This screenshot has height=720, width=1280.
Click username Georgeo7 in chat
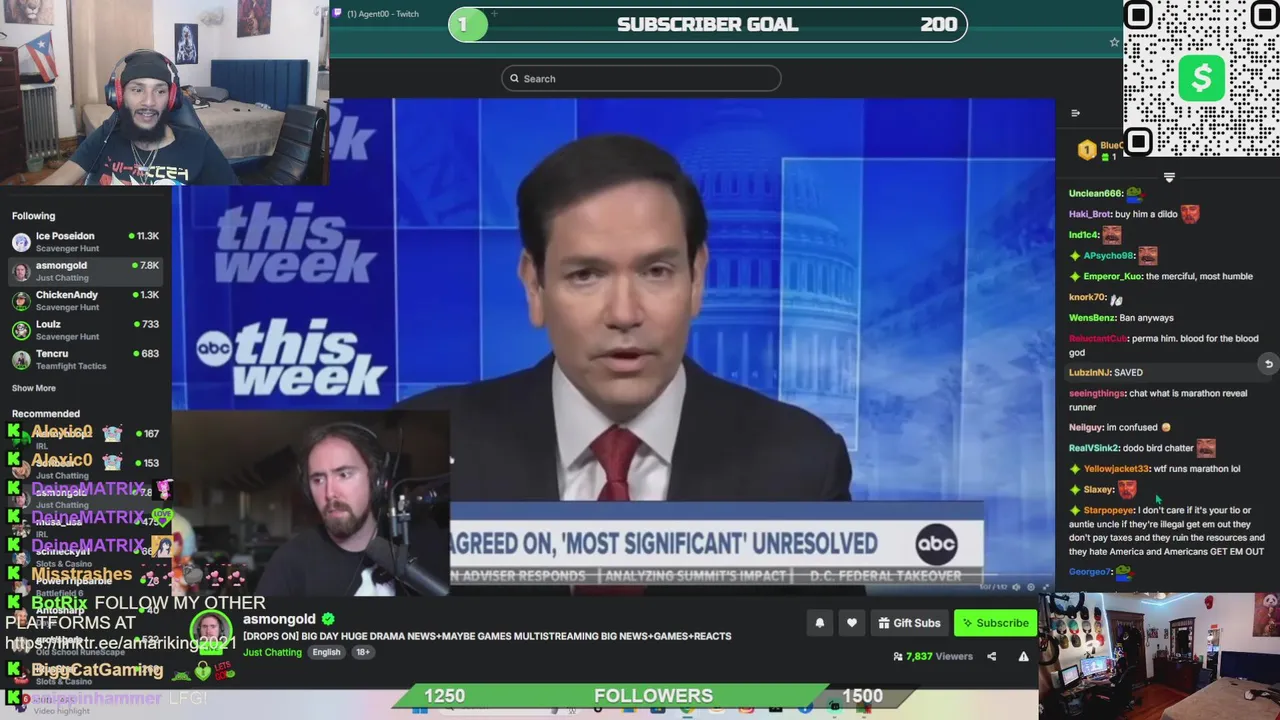[x=1090, y=572]
